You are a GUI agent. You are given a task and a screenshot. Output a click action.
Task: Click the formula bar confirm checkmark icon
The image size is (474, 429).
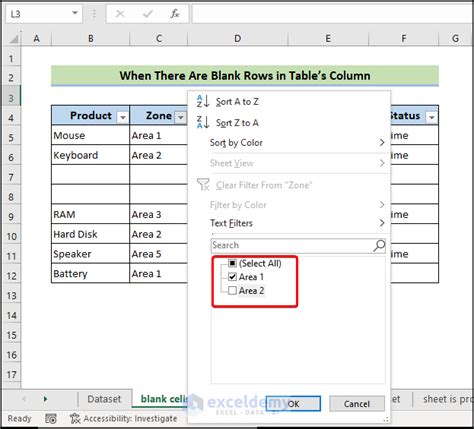[x=147, y=14]
